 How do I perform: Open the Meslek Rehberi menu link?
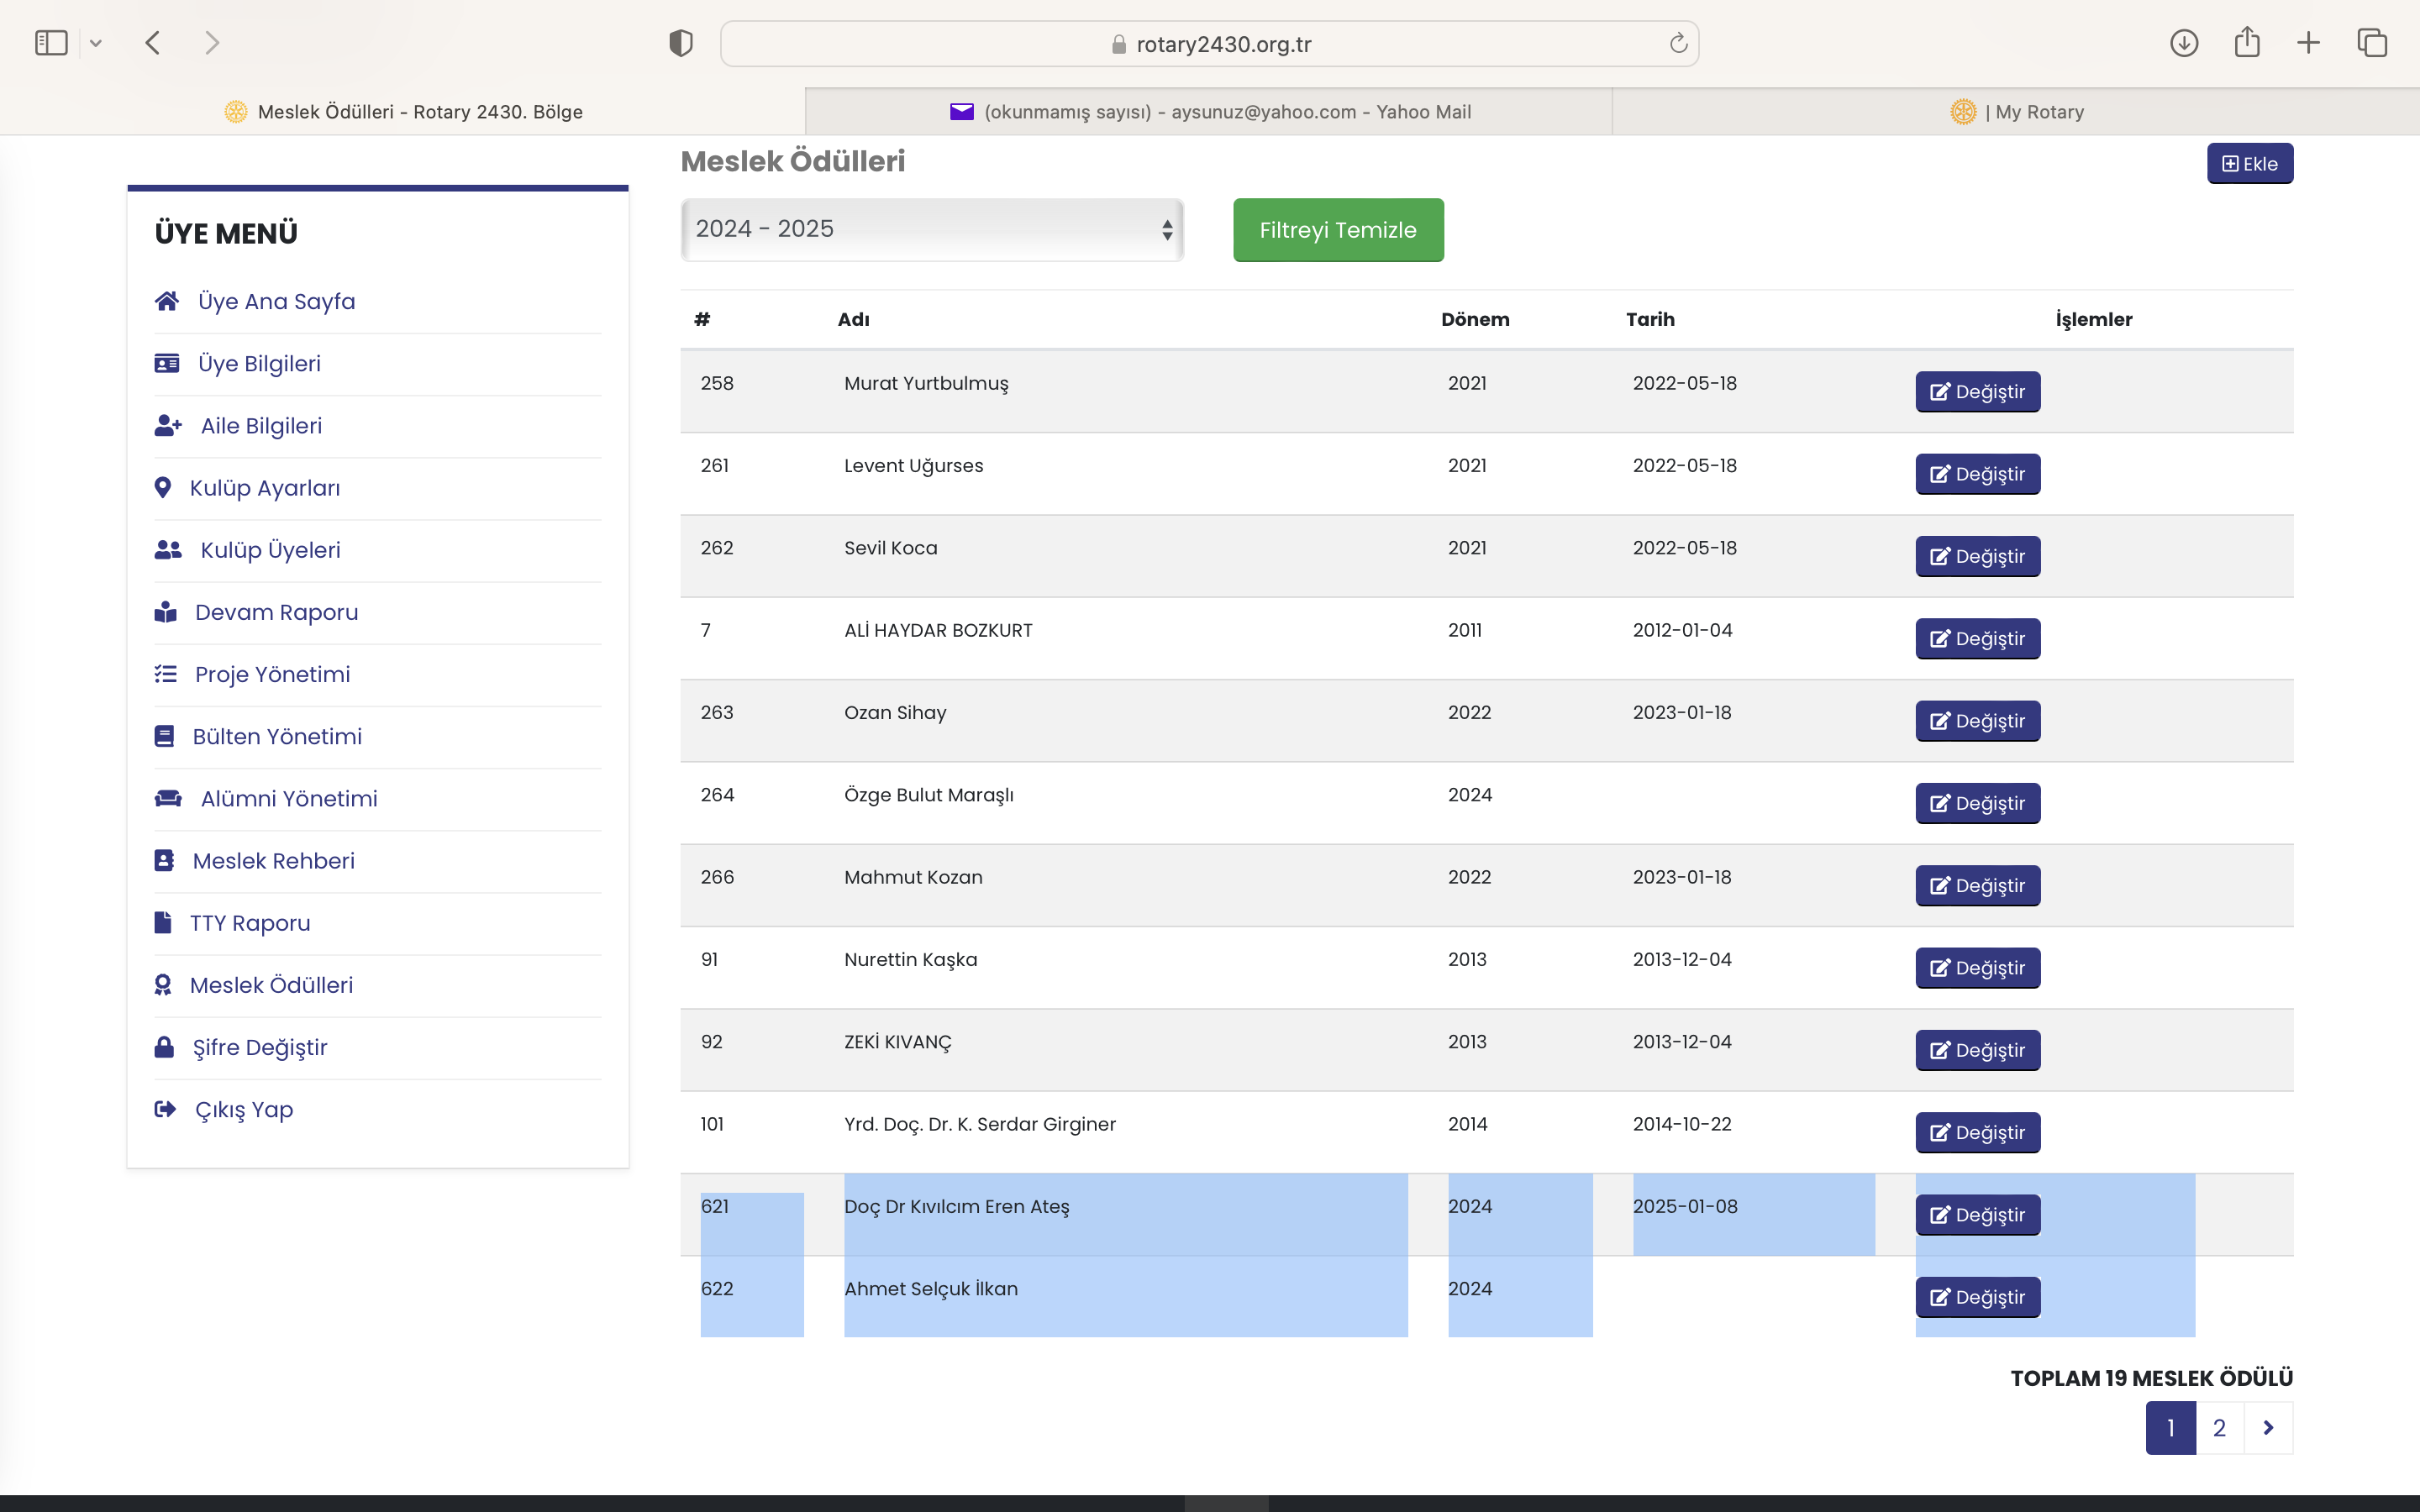pos(273,861)
